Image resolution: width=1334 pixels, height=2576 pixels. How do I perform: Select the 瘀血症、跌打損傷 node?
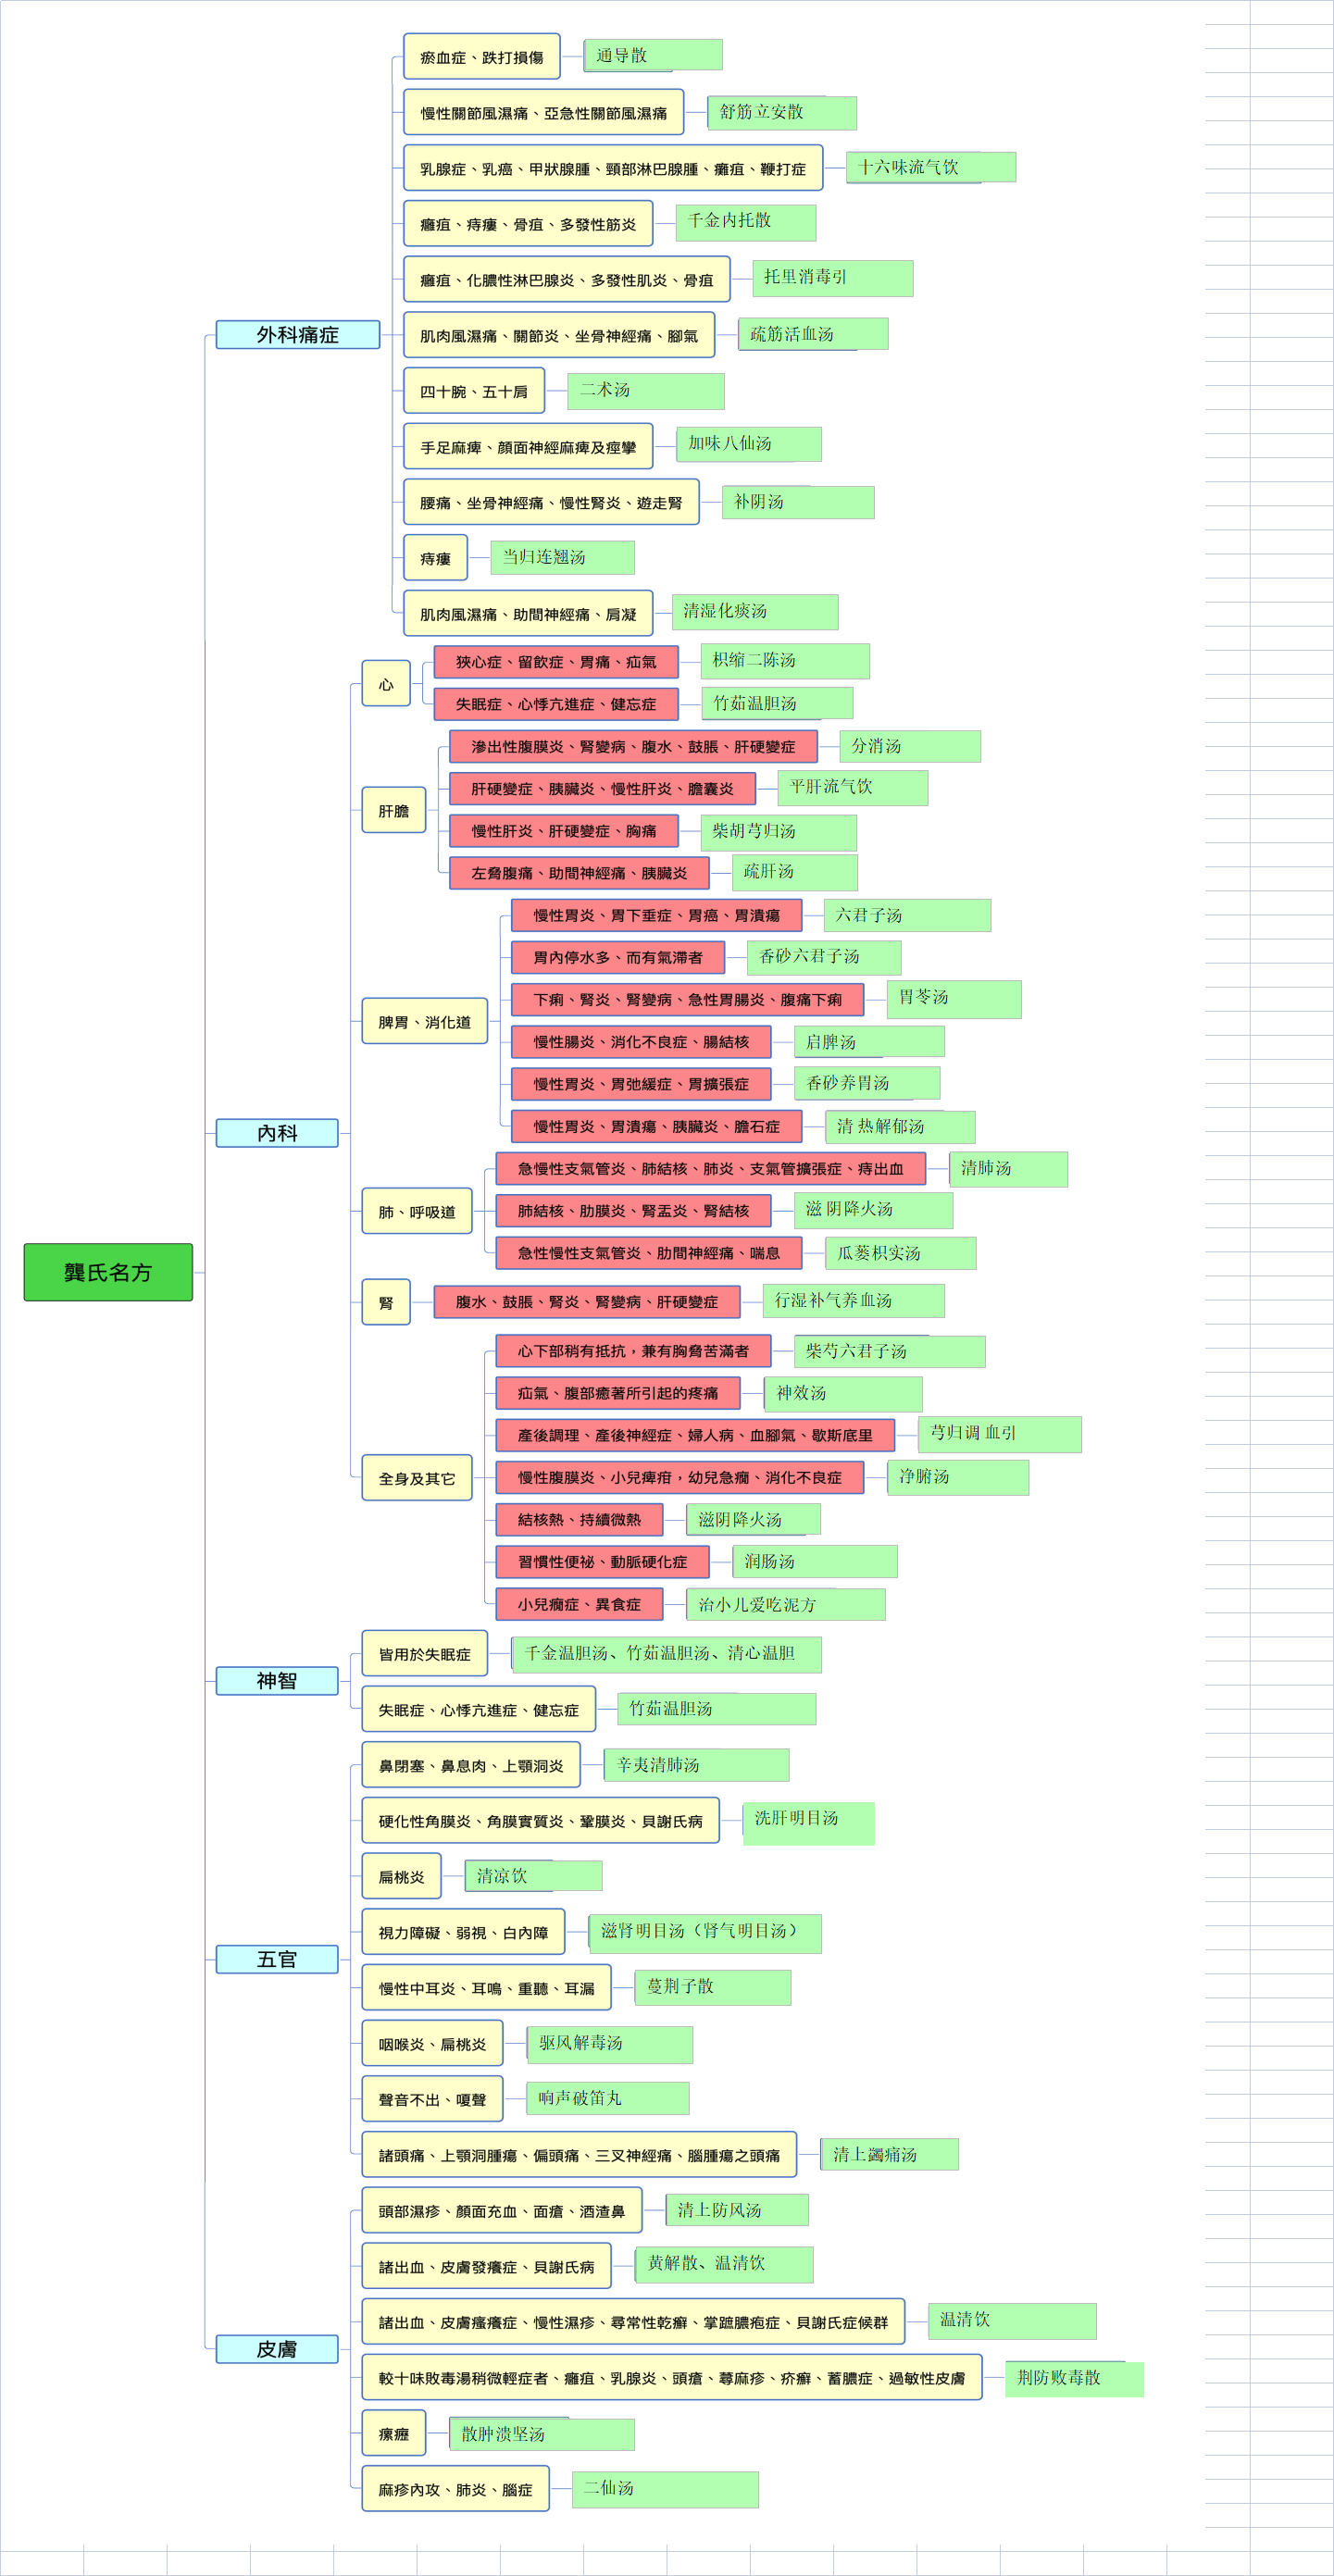point(482,57)
